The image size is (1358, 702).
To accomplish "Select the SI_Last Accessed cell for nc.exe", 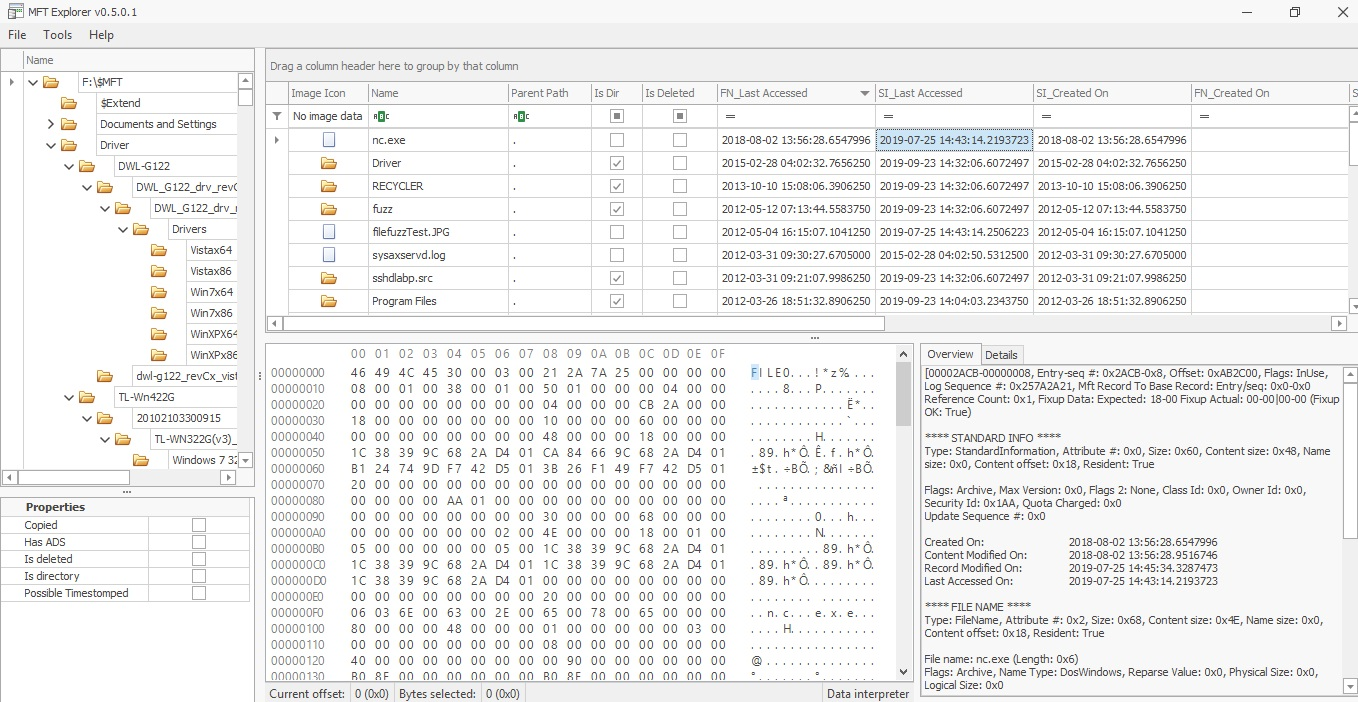I will pyautogui.click(x=954, y=140).
